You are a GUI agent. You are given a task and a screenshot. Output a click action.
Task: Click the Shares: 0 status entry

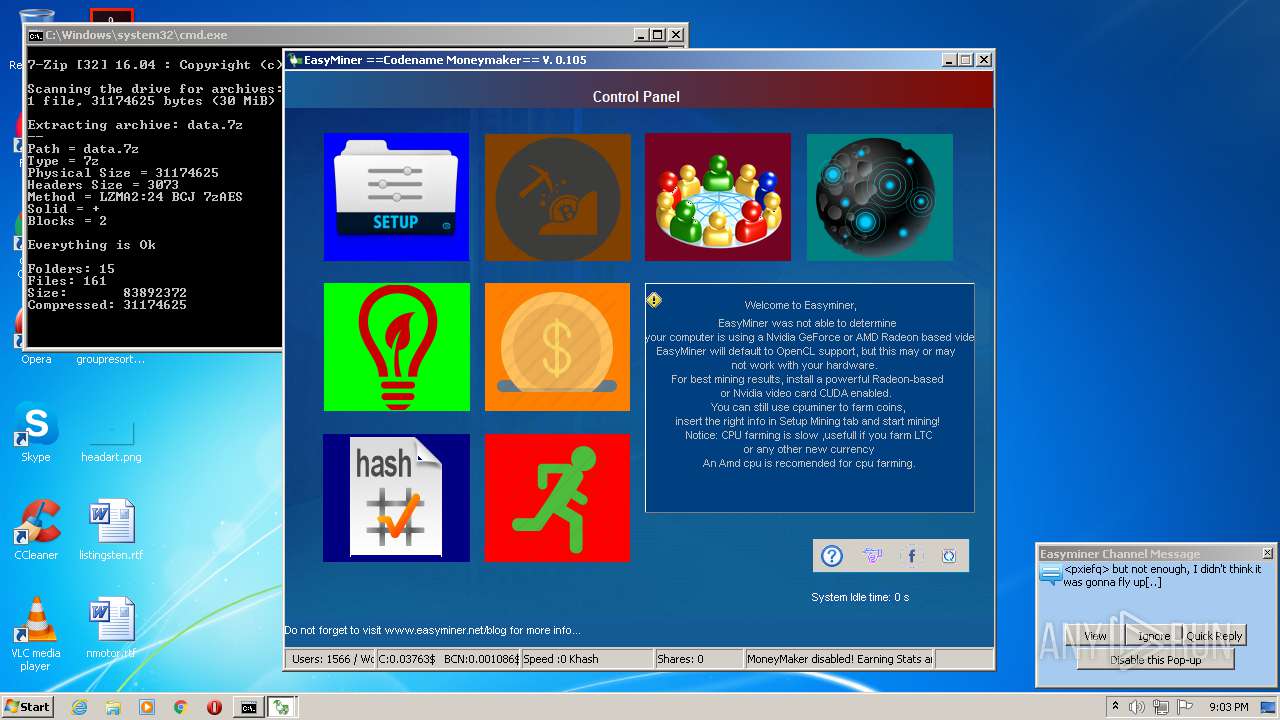pos(699,659)
